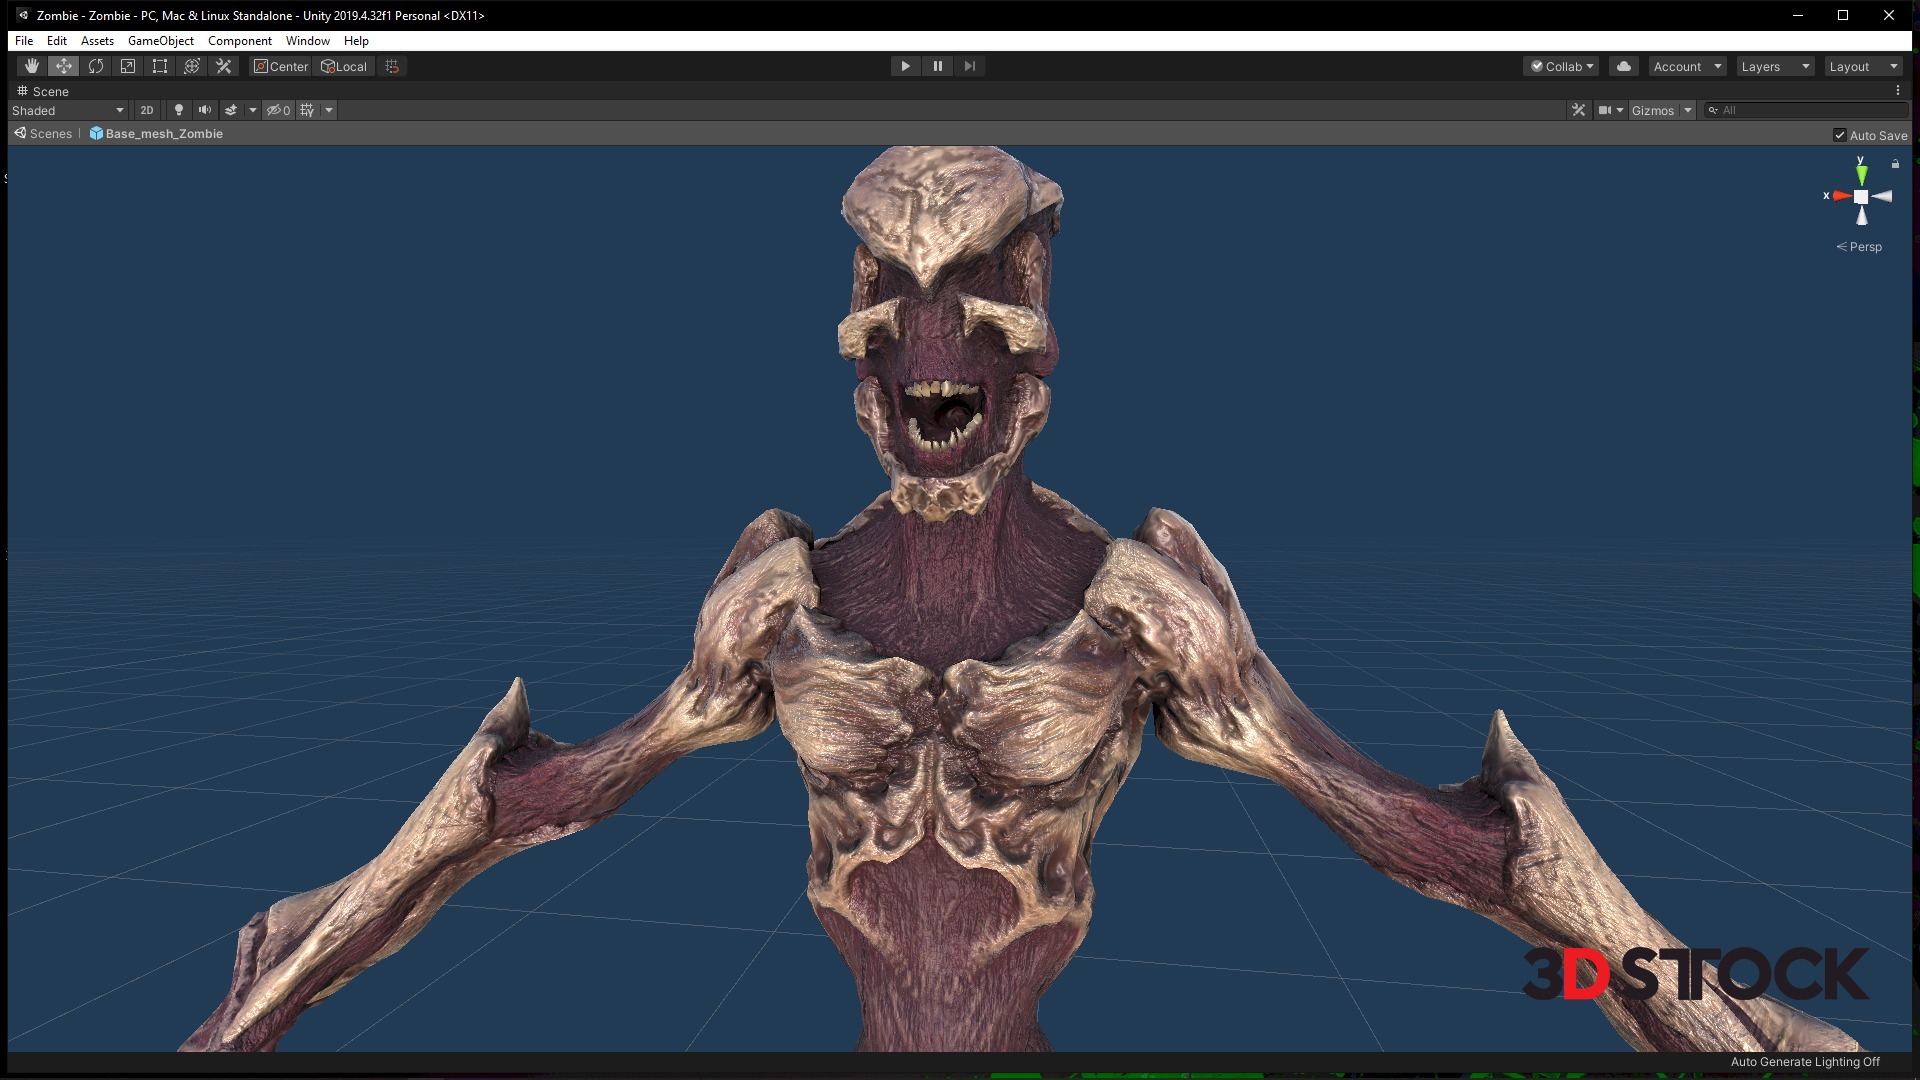Click the Scenes breadcrumb link
The width and height of the screenshot is (1920, 1080).
(50, 134)
